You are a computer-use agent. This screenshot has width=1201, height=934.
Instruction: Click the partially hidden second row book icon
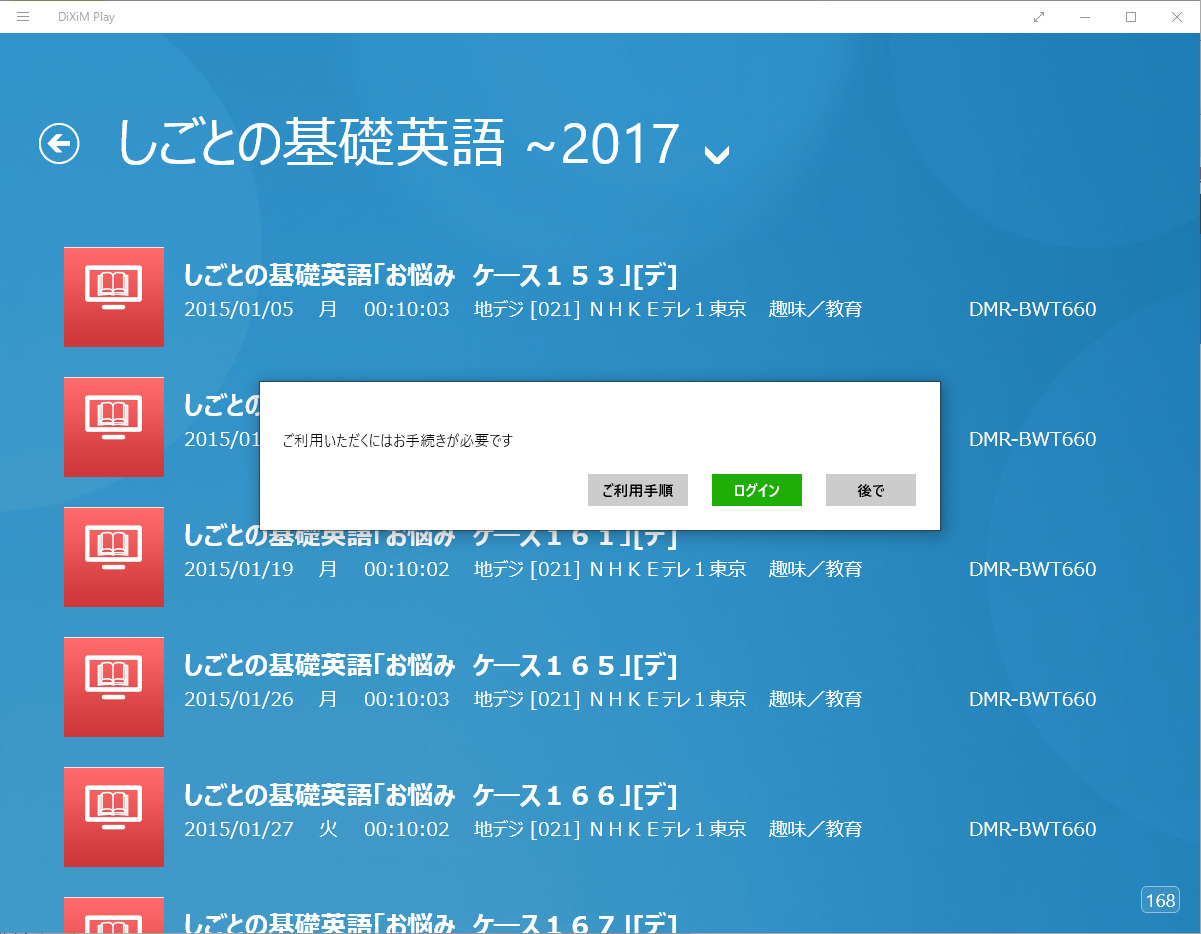coord(114,427)
